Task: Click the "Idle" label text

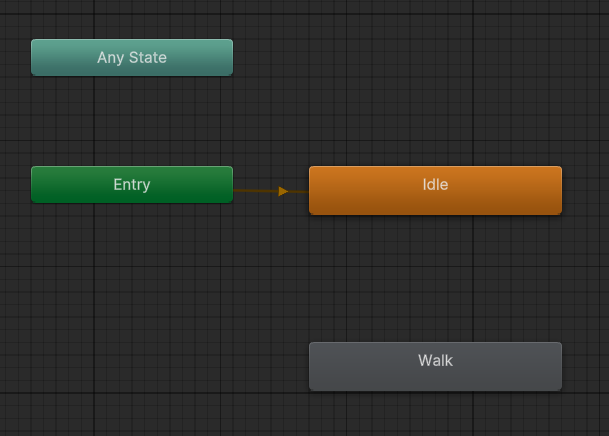Action: tap(435, 185)
